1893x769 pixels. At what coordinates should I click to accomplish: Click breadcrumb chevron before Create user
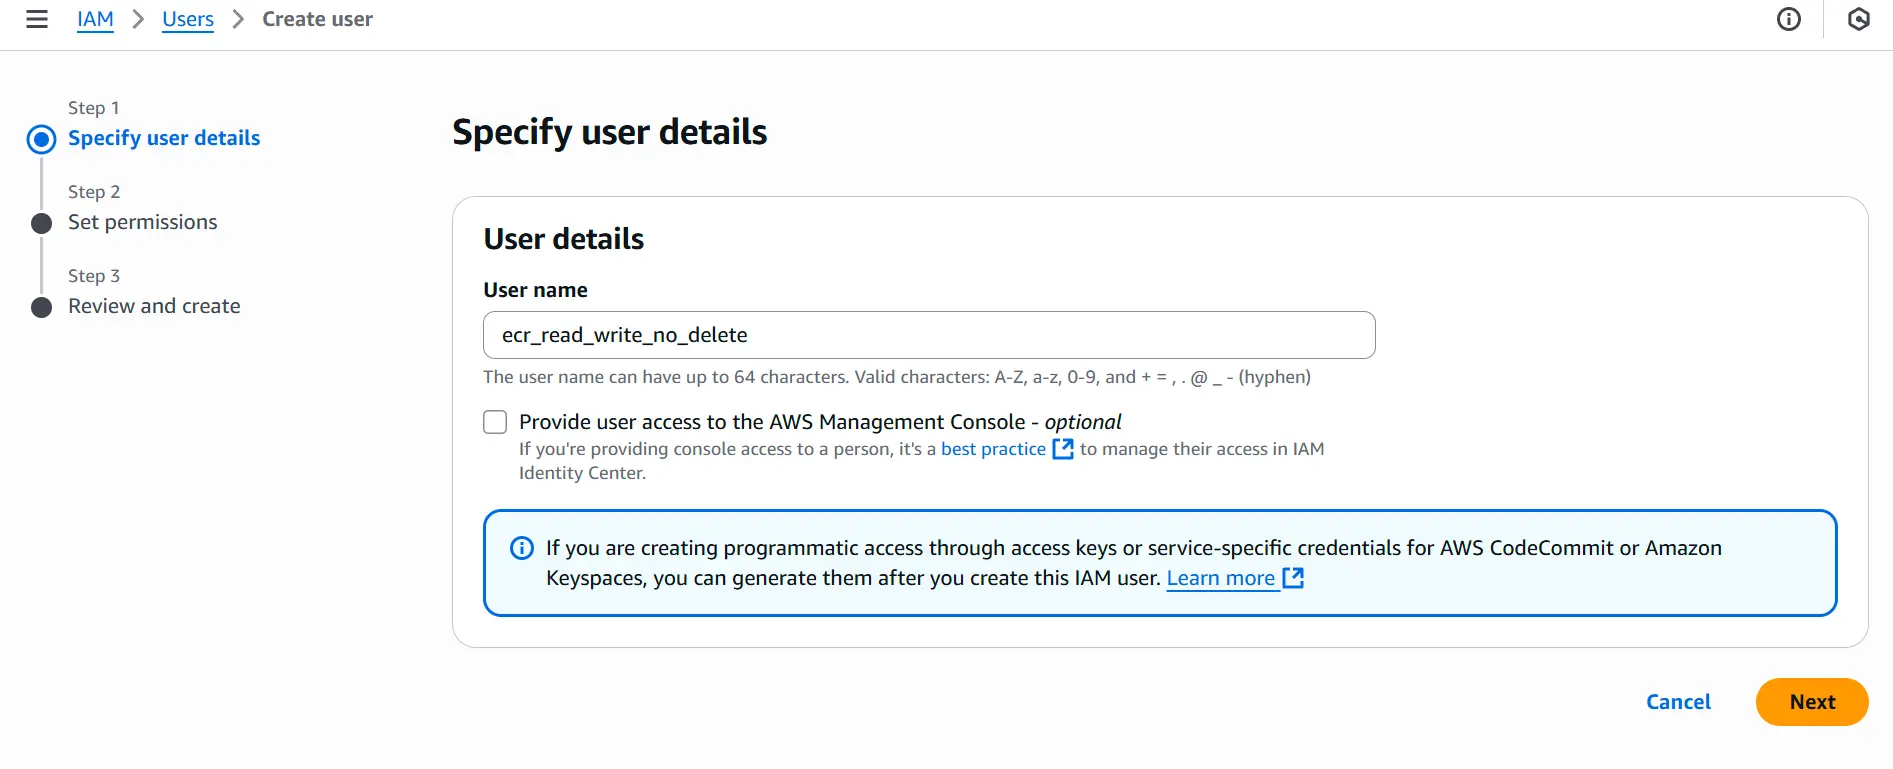pos(238,19)
